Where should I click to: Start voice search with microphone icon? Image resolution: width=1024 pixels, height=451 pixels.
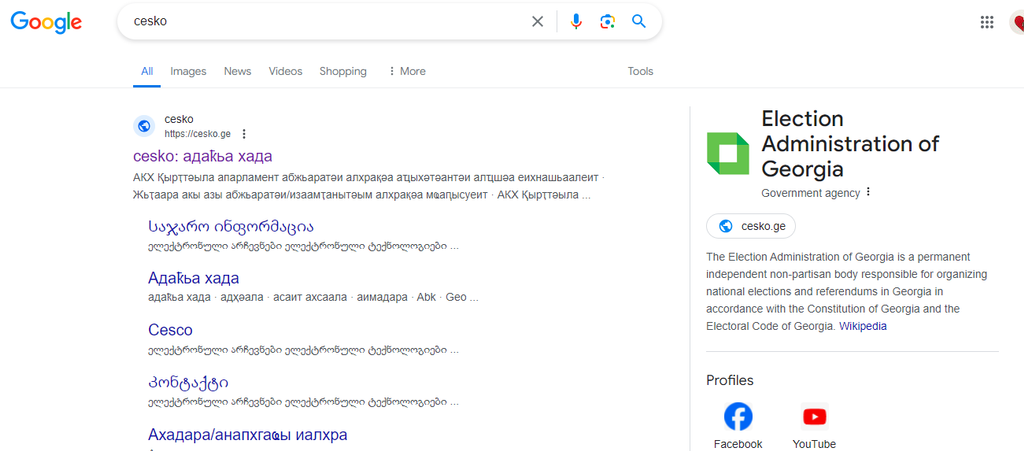576,22
